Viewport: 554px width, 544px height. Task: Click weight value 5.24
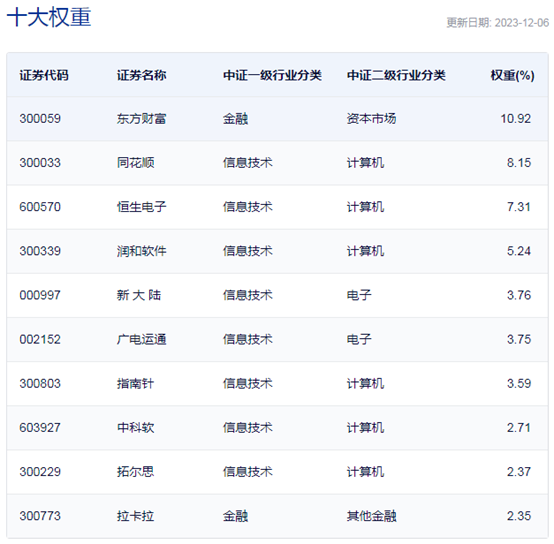[x=519, y=251]
